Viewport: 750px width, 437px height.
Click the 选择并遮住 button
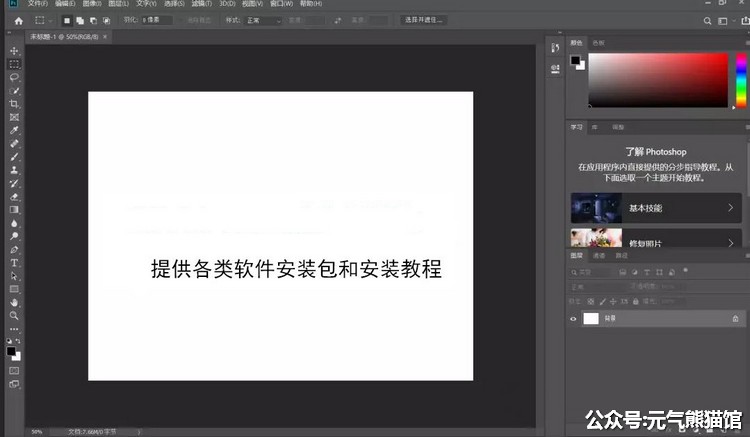pos(424,20)
